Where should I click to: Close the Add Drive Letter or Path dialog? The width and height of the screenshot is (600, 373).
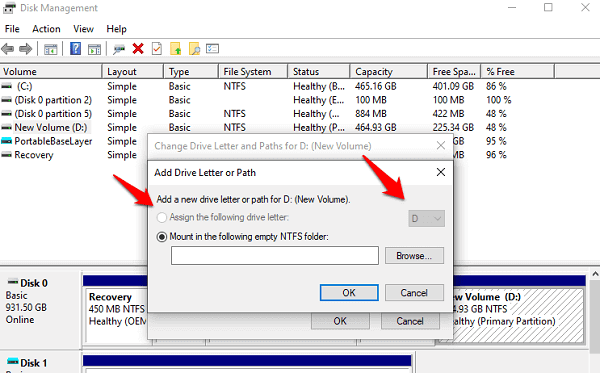tap(441, 172)
